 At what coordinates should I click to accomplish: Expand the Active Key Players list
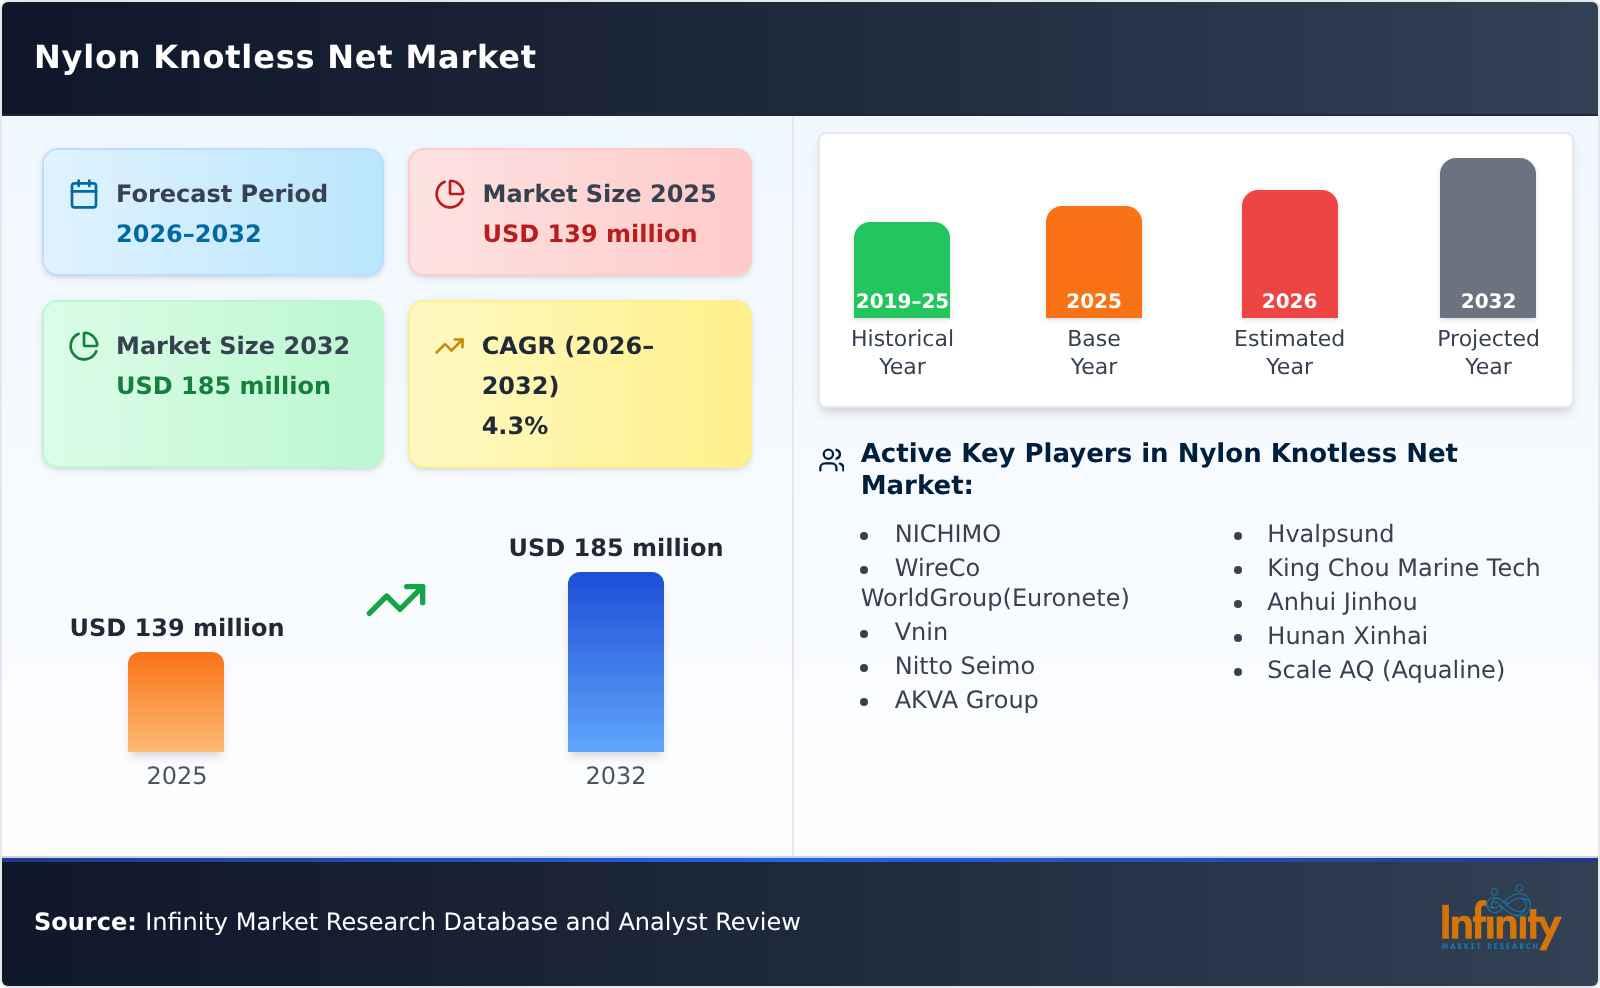tap(1160, 468)
